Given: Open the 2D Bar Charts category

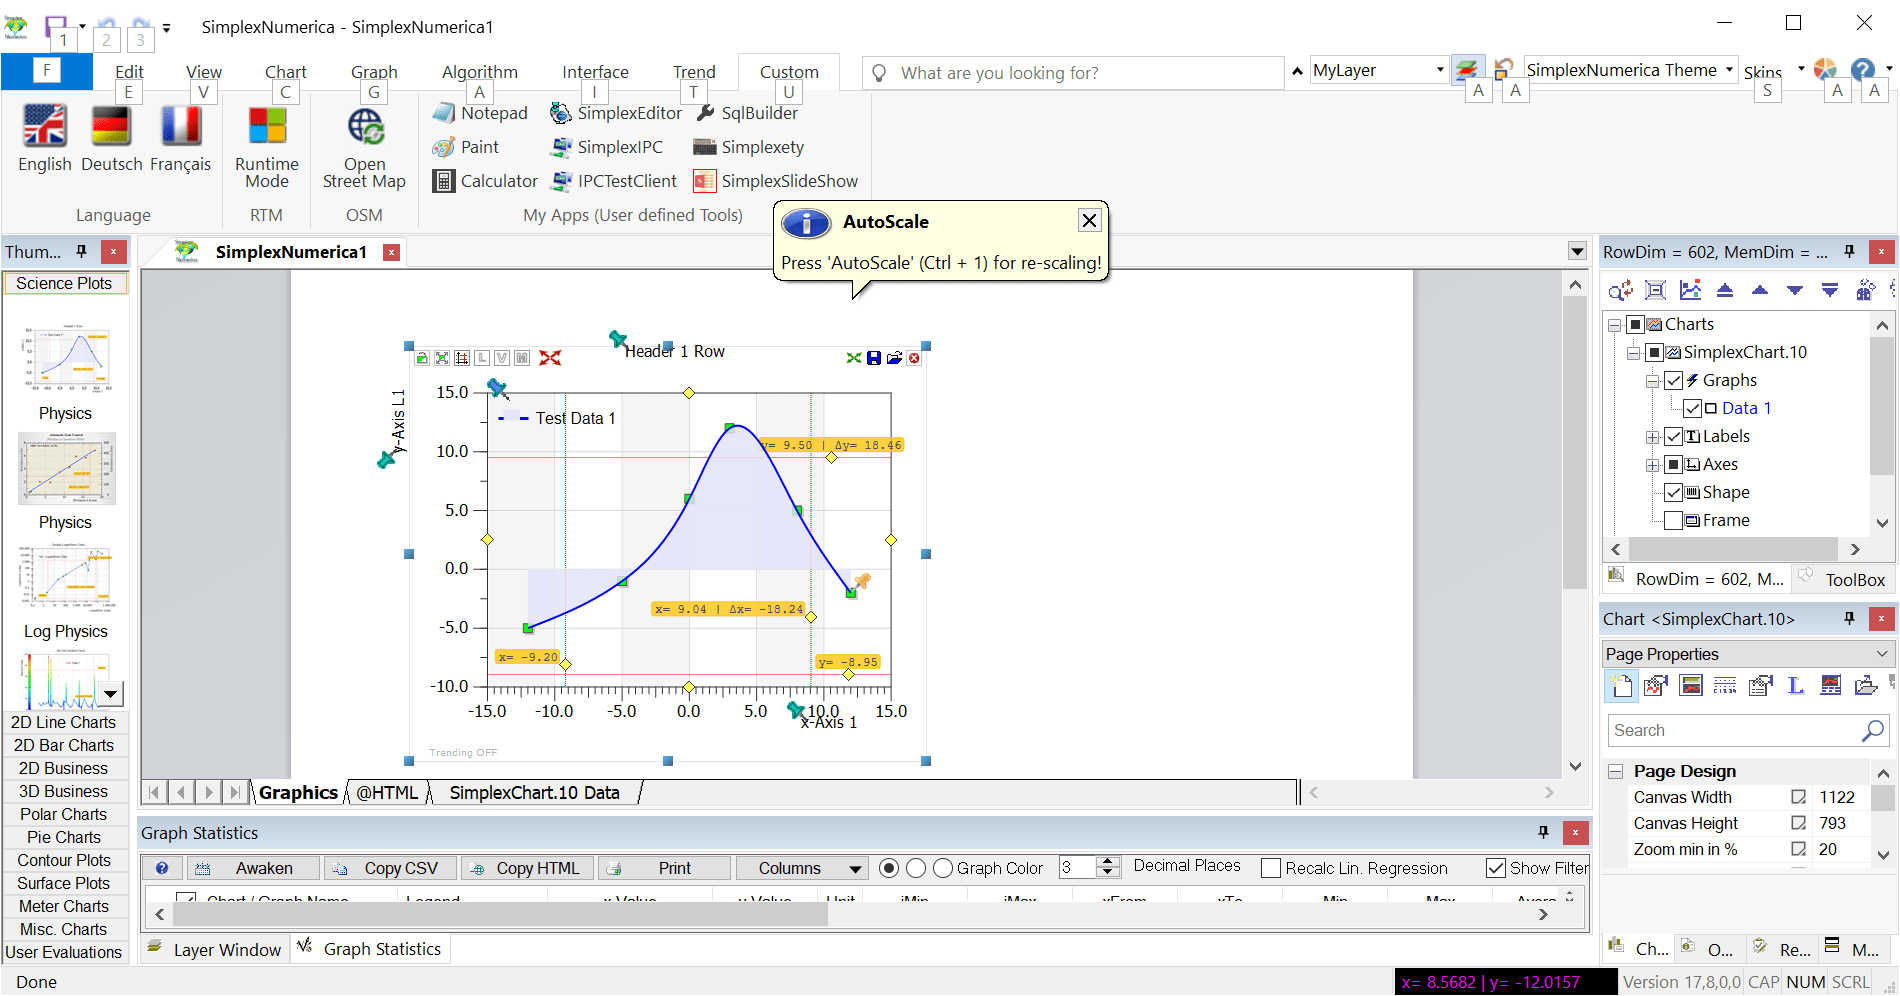Looking at the screenshot, I should [x=64, y=745].
